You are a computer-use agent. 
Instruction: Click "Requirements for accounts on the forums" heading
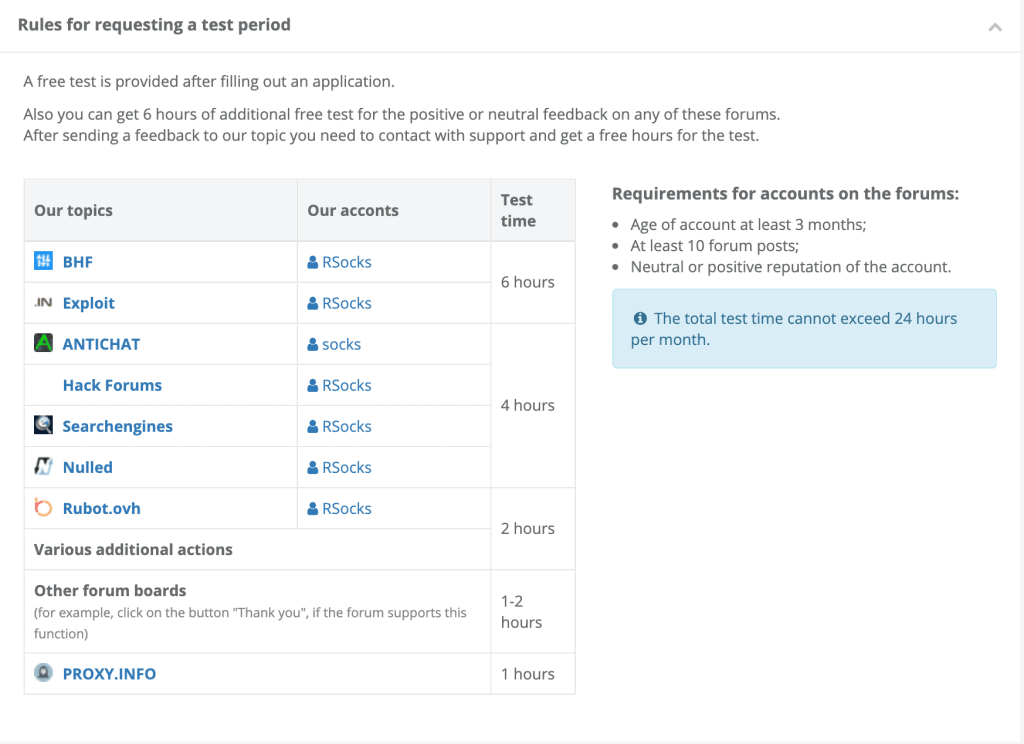pyautogui.click(x=786, y=194)
